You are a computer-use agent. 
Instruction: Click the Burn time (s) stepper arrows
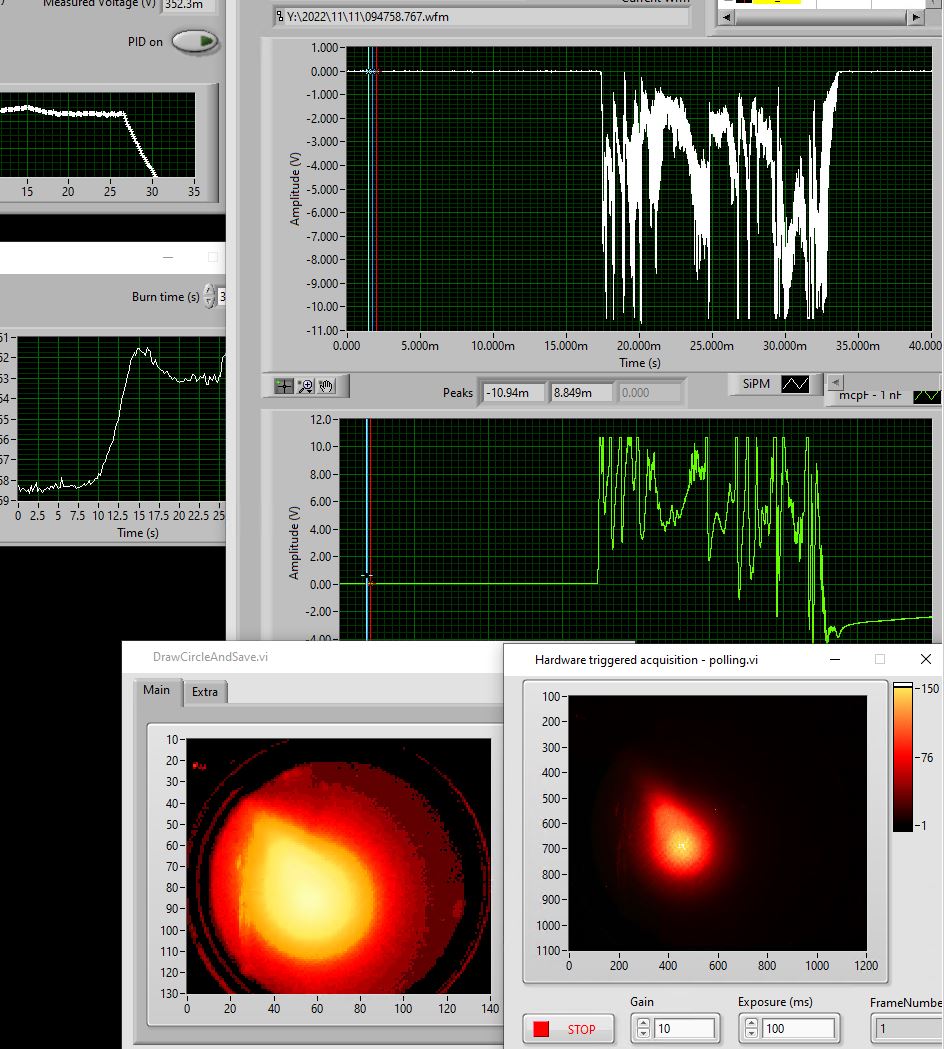click(x=209, y=296)
